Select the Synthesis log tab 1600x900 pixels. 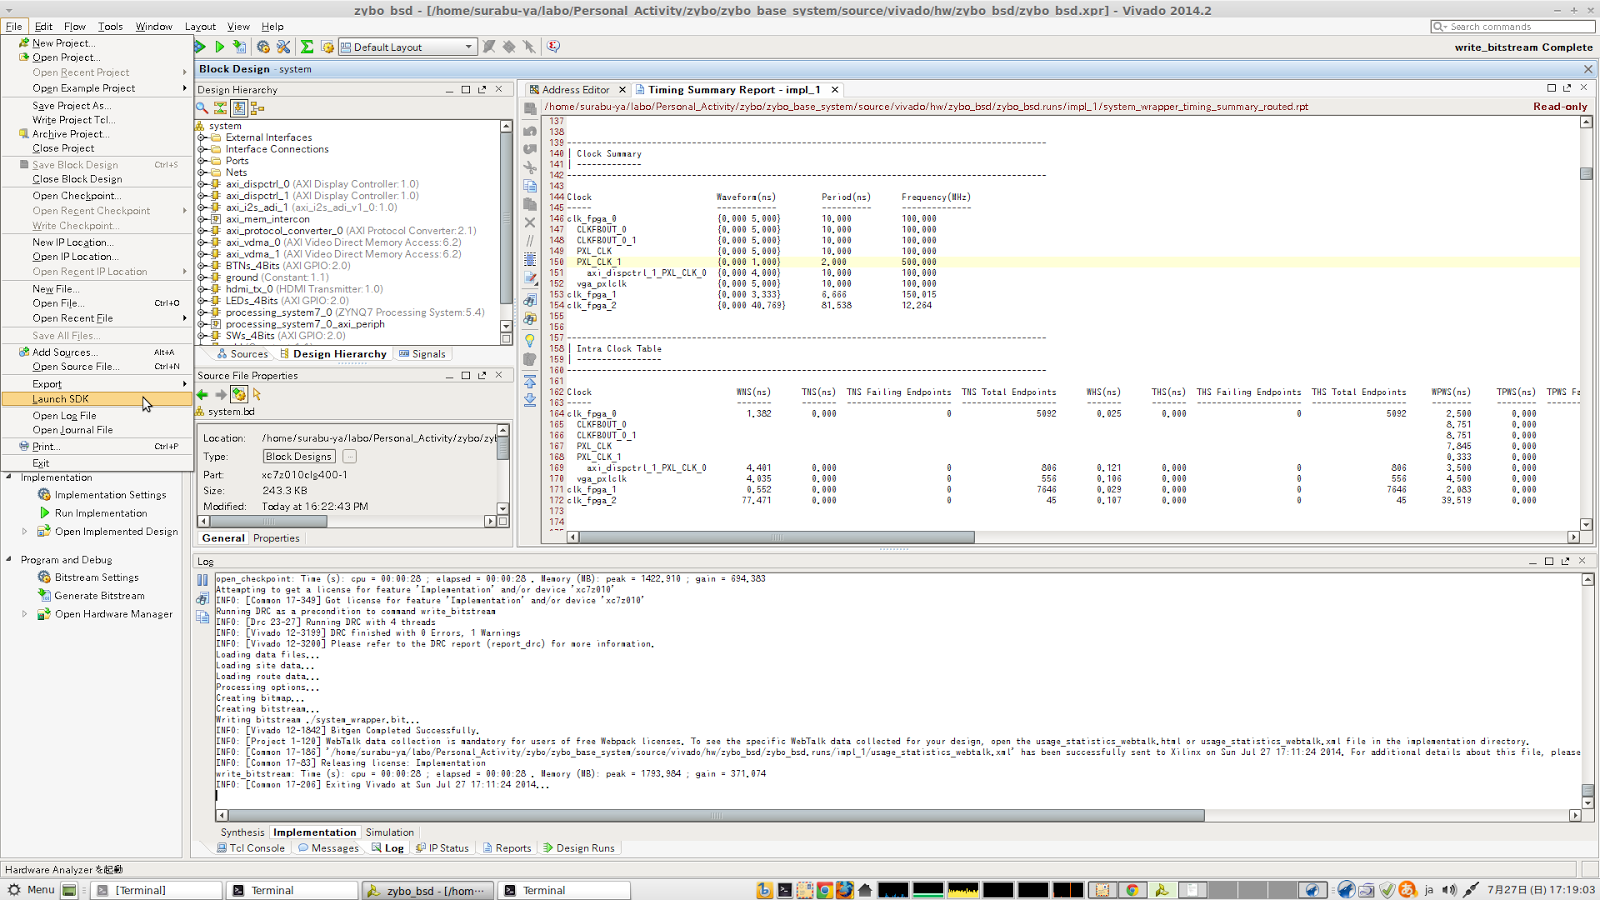242,832
